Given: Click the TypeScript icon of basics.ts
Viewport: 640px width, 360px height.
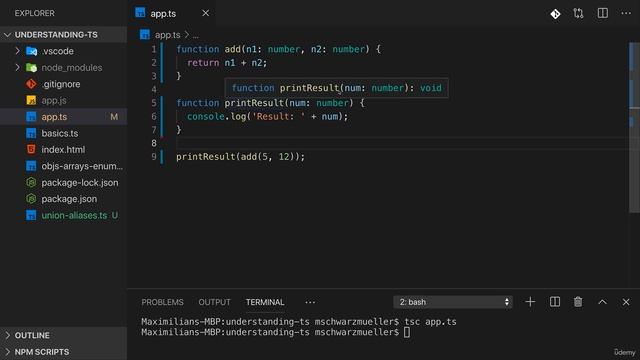Looking at the screenshot, I should (31, 133).
